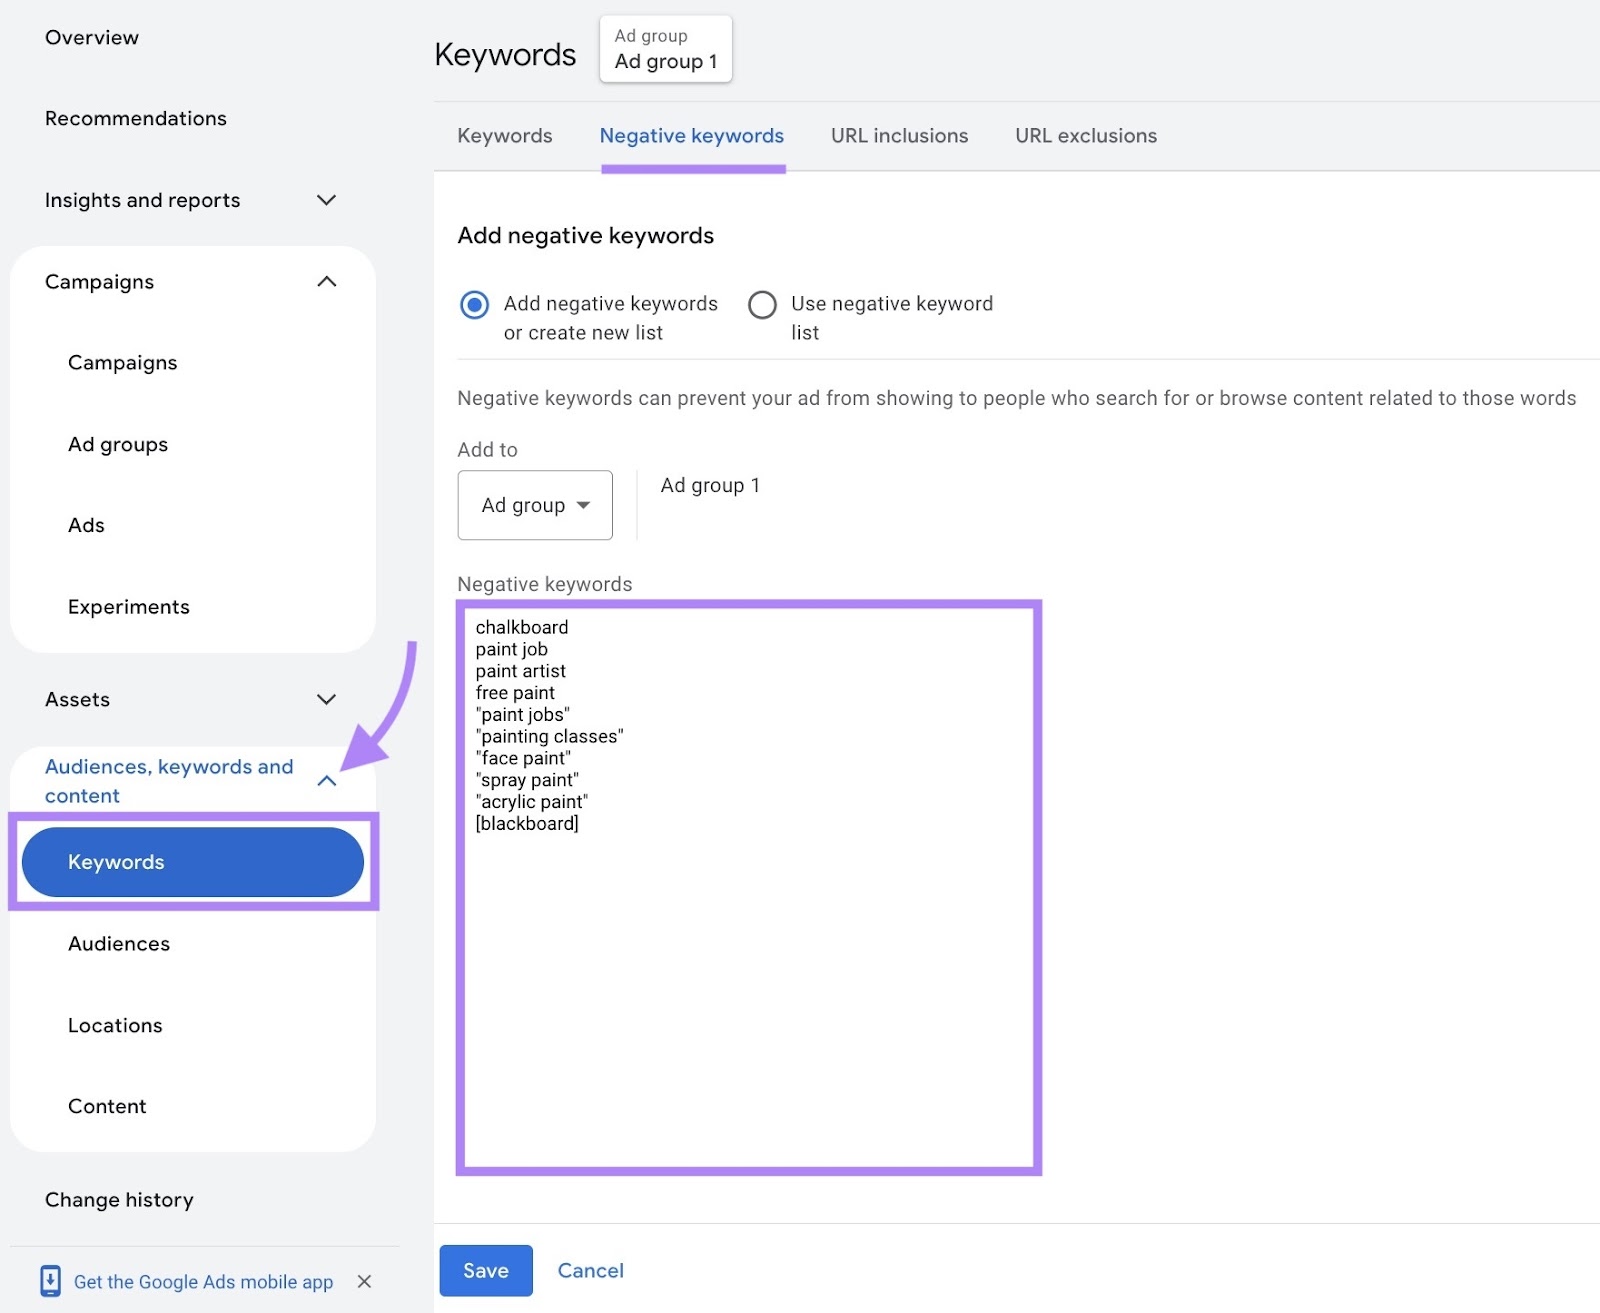Open the "Add to" Ad group dropdown
The image size is (1600, 1313).
(534, 505)
